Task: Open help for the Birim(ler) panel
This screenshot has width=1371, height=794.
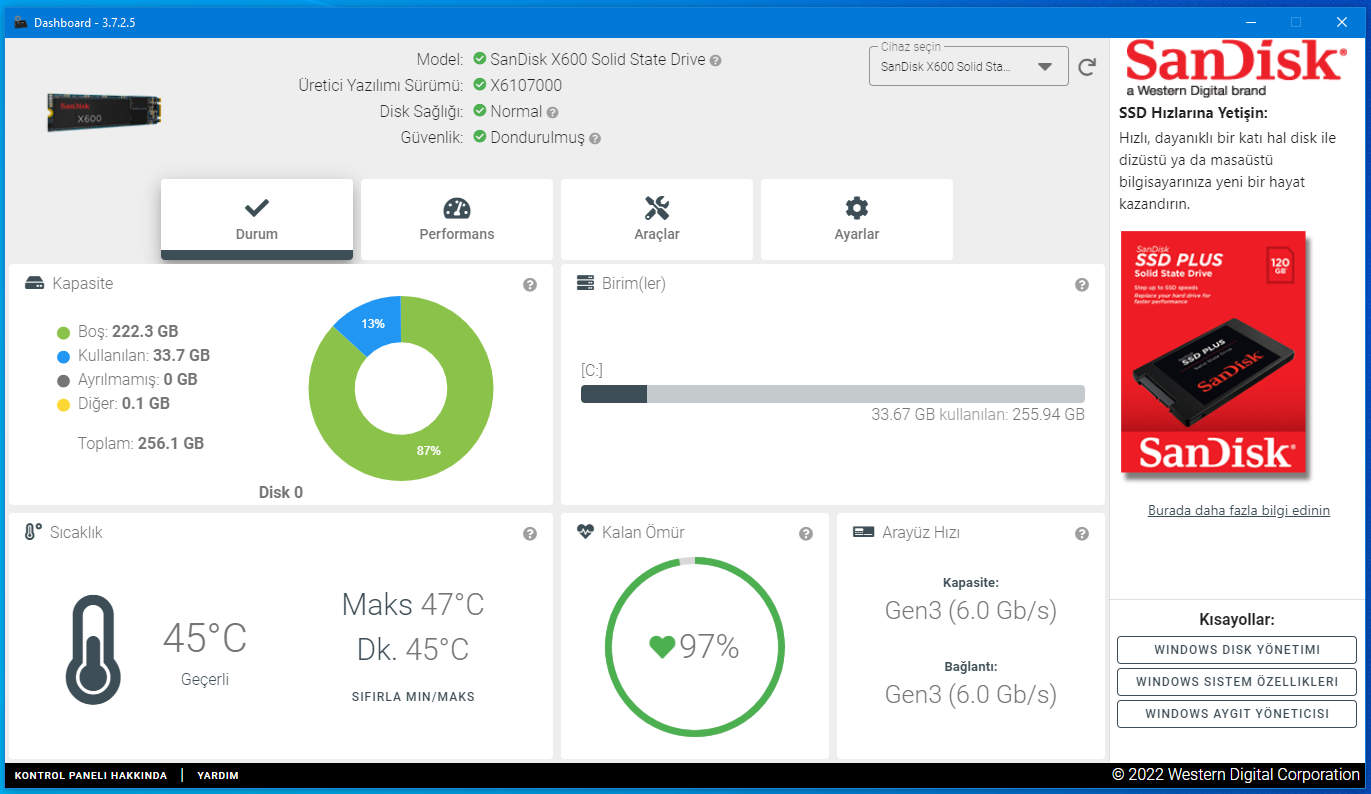Action: (1082, 285)
